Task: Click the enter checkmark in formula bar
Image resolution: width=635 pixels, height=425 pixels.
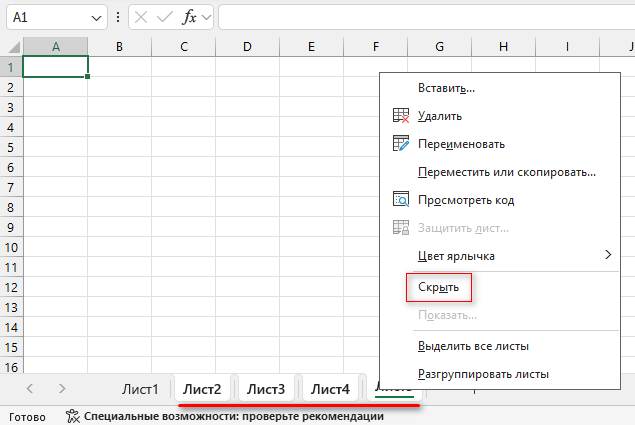Action: pyautogui.click(x=165, y=18)
